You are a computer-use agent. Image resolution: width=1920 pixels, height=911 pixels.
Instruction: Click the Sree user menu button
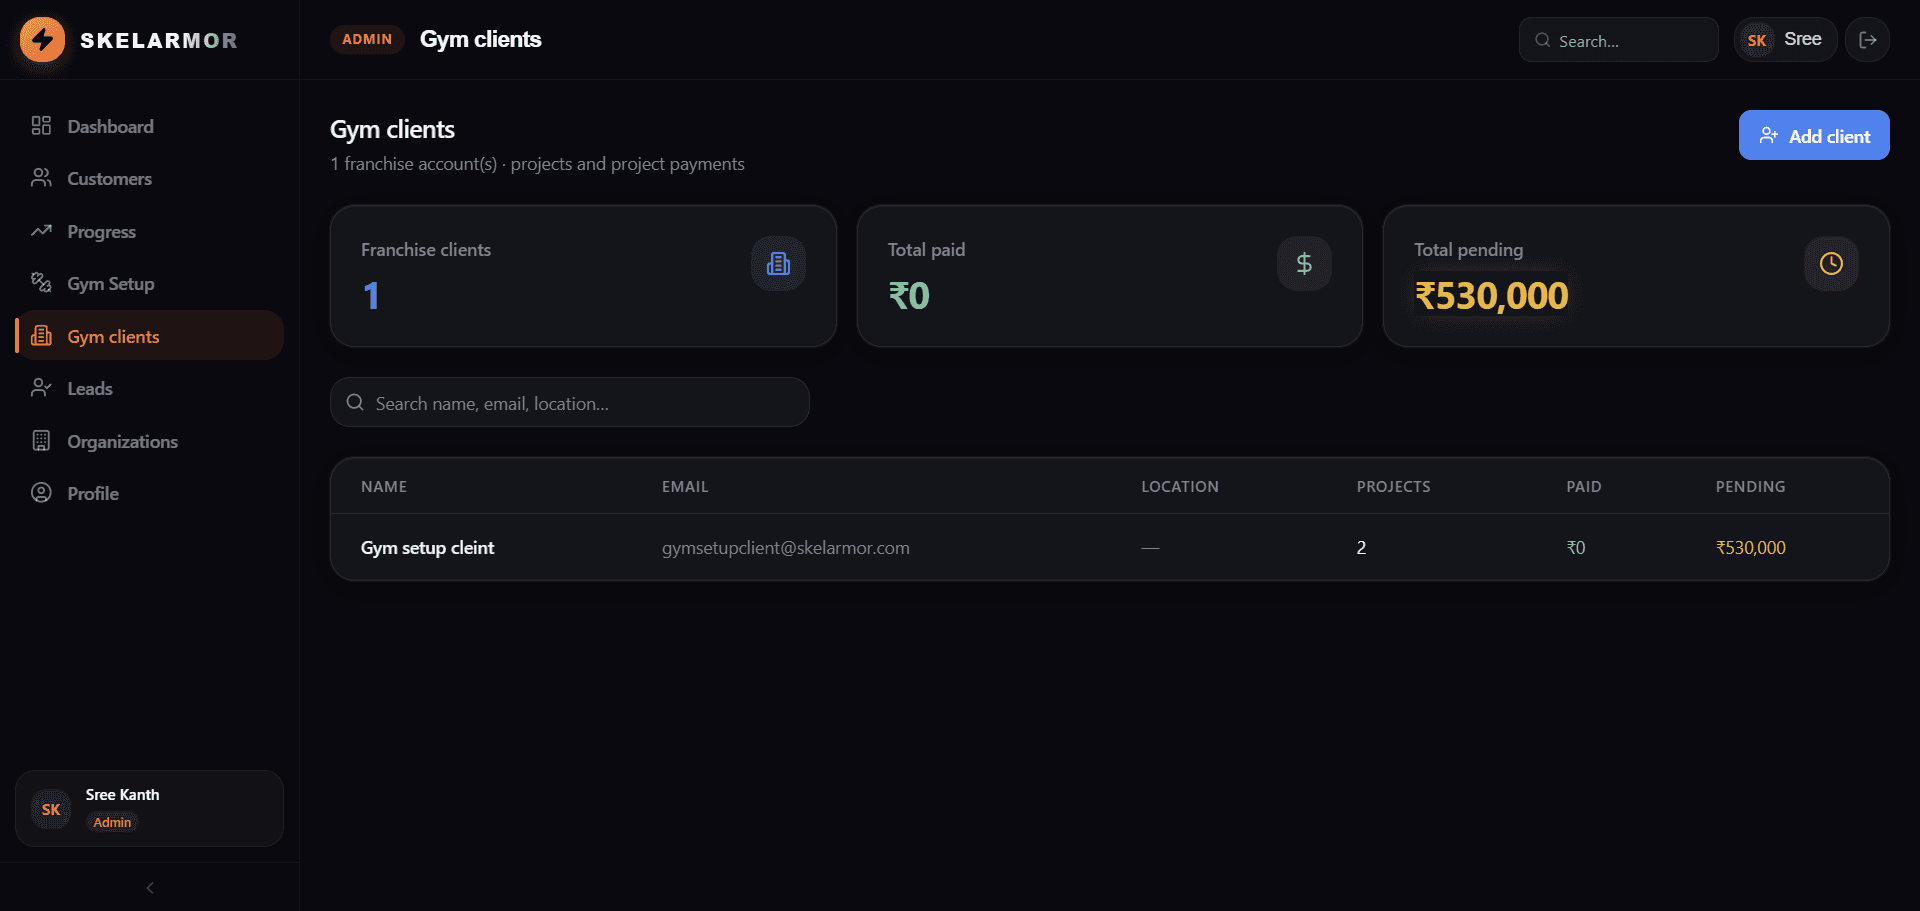point(1786,40)
